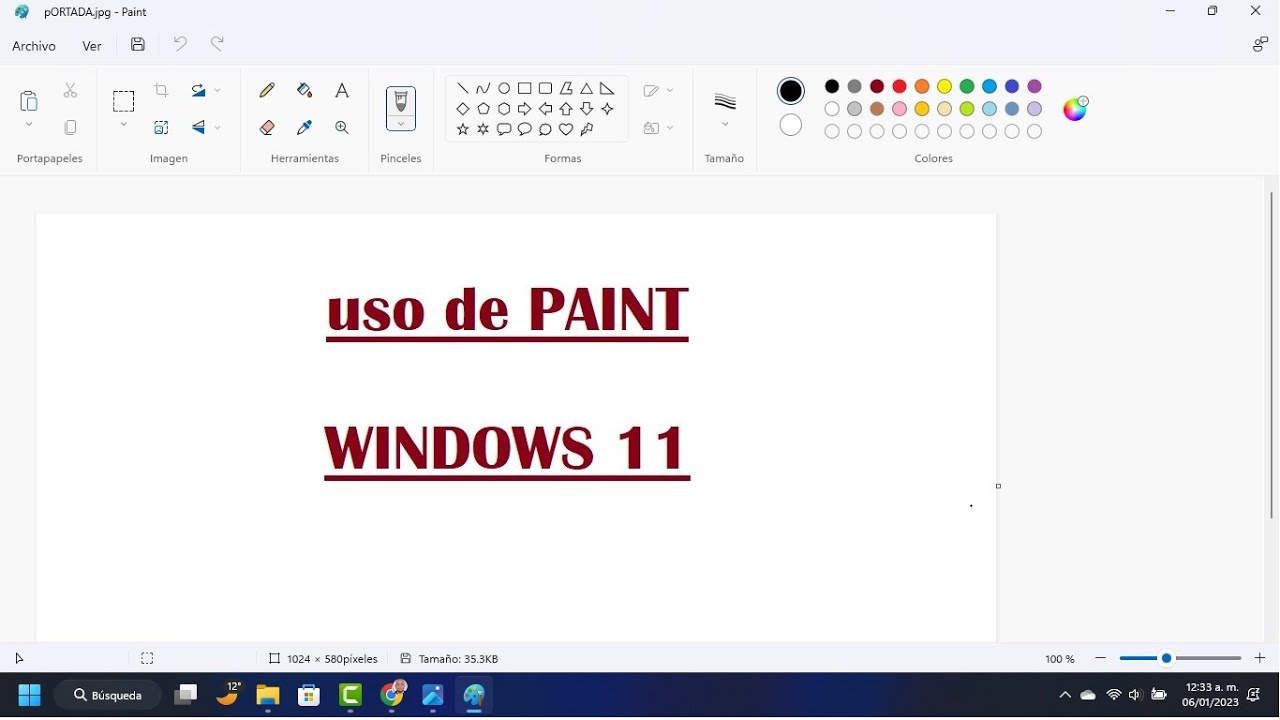The width and height of the screenshot is (1280, 720).
Task: Select the Right triangle shape
Action: pos(607,88)
